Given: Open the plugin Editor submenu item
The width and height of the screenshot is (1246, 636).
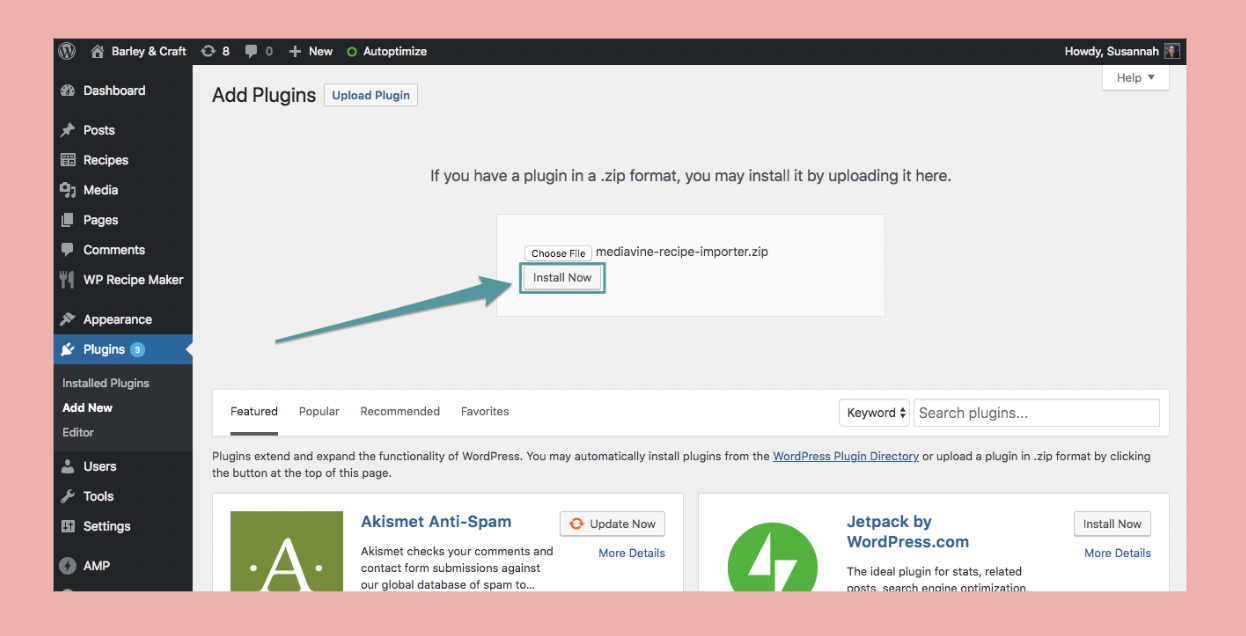Looking at the screenshot, I should [78, 433].
